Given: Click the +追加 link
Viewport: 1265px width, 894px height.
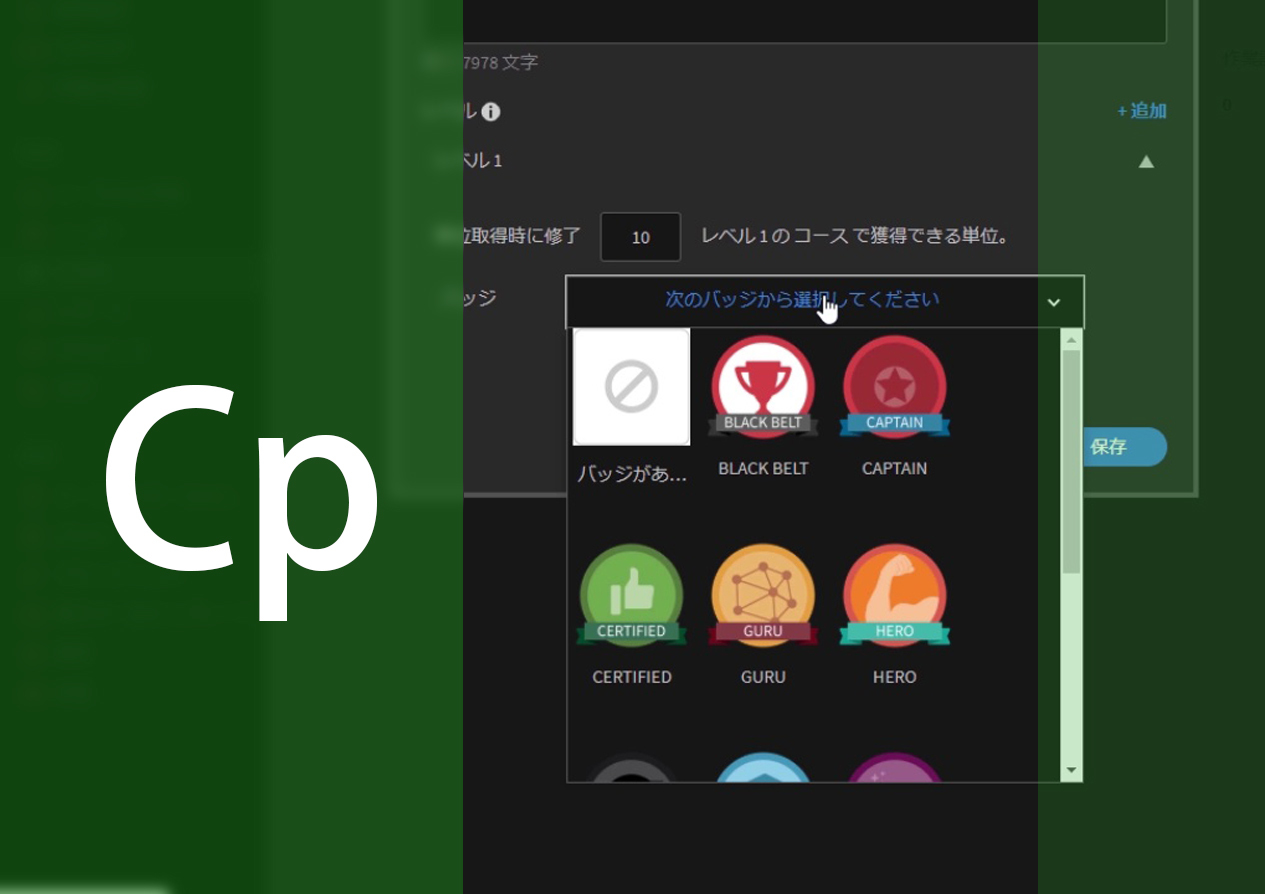Looking at the screenshot, I should [x=1141, y=111].
